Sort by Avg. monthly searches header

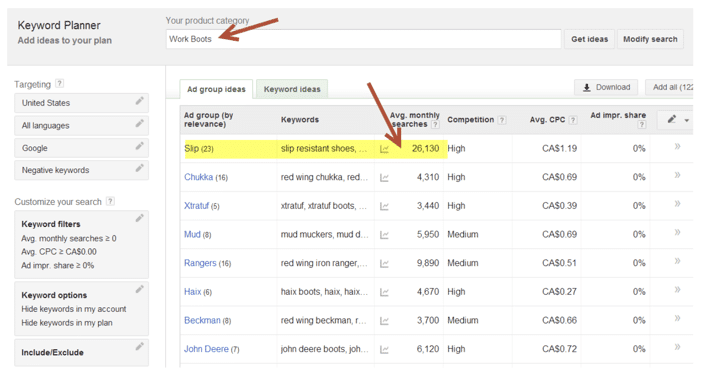click(415, 120)
